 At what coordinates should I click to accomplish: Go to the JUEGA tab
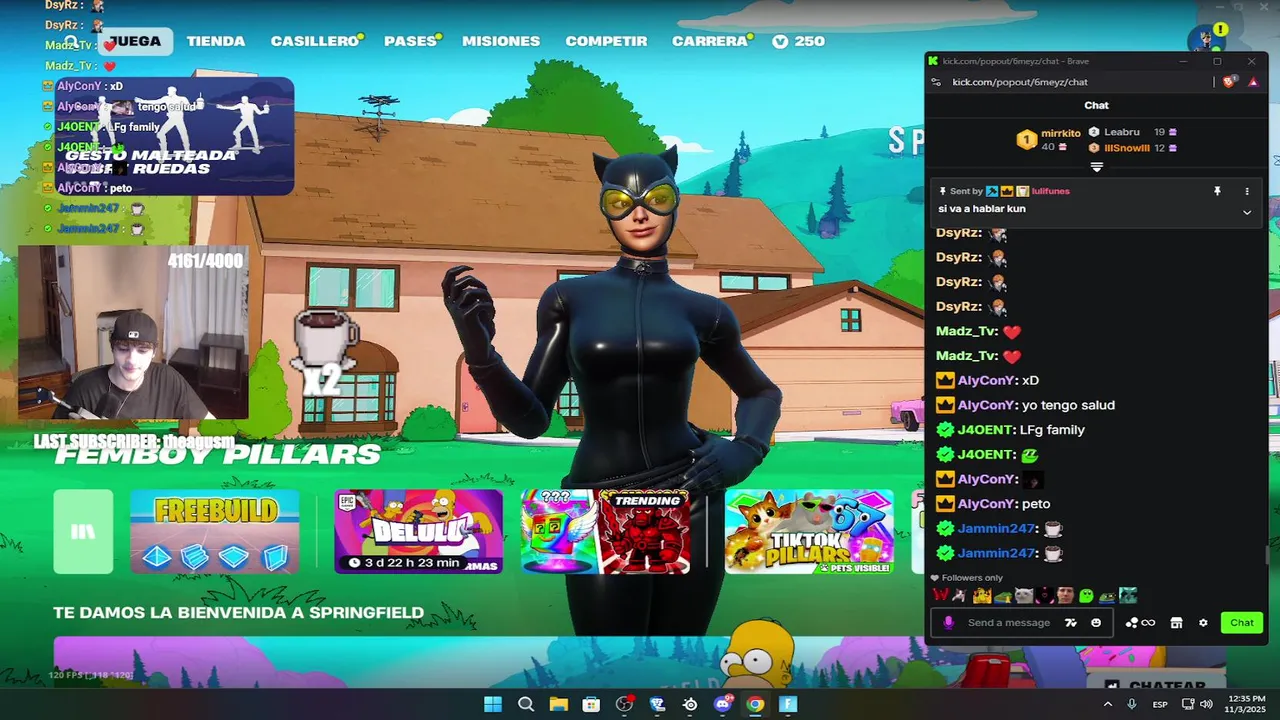(135, 41)
